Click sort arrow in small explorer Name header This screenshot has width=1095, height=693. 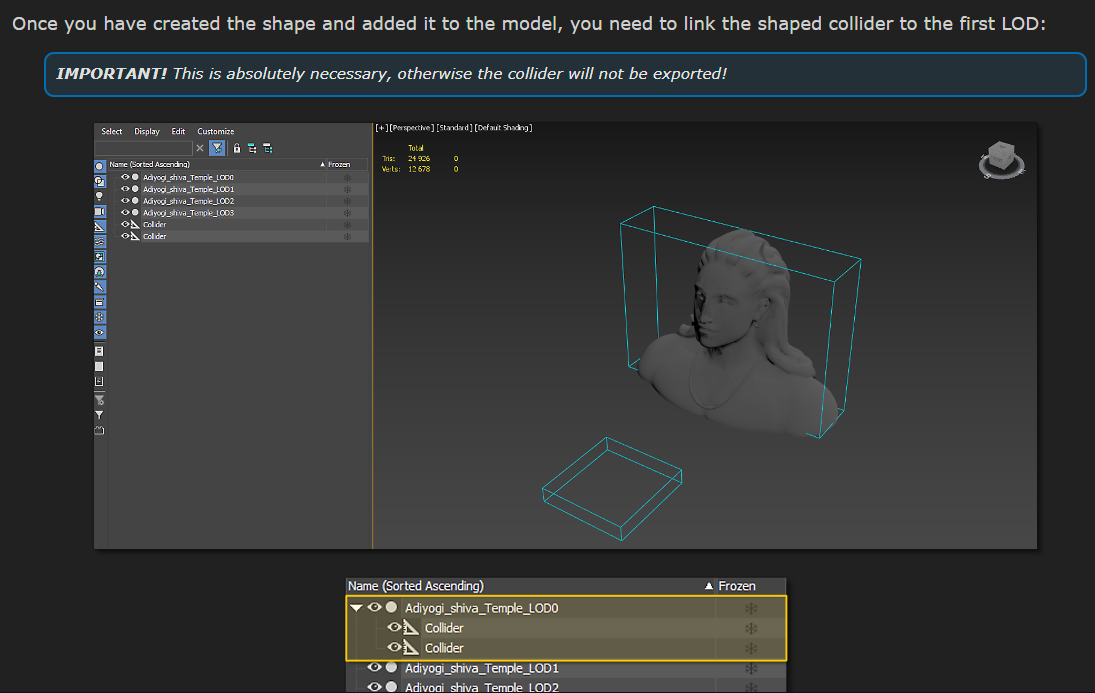click(x=322, y=165)
